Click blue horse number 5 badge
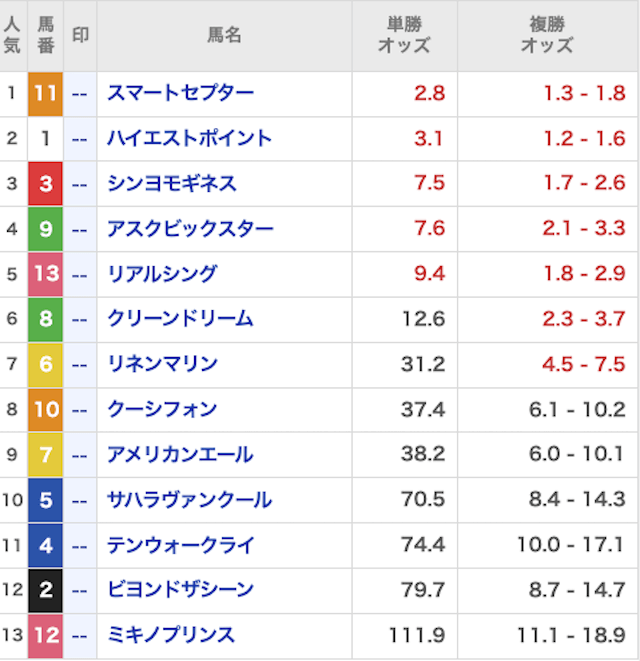The width and height of the screenshot is (640, 661). coord(45,500)
